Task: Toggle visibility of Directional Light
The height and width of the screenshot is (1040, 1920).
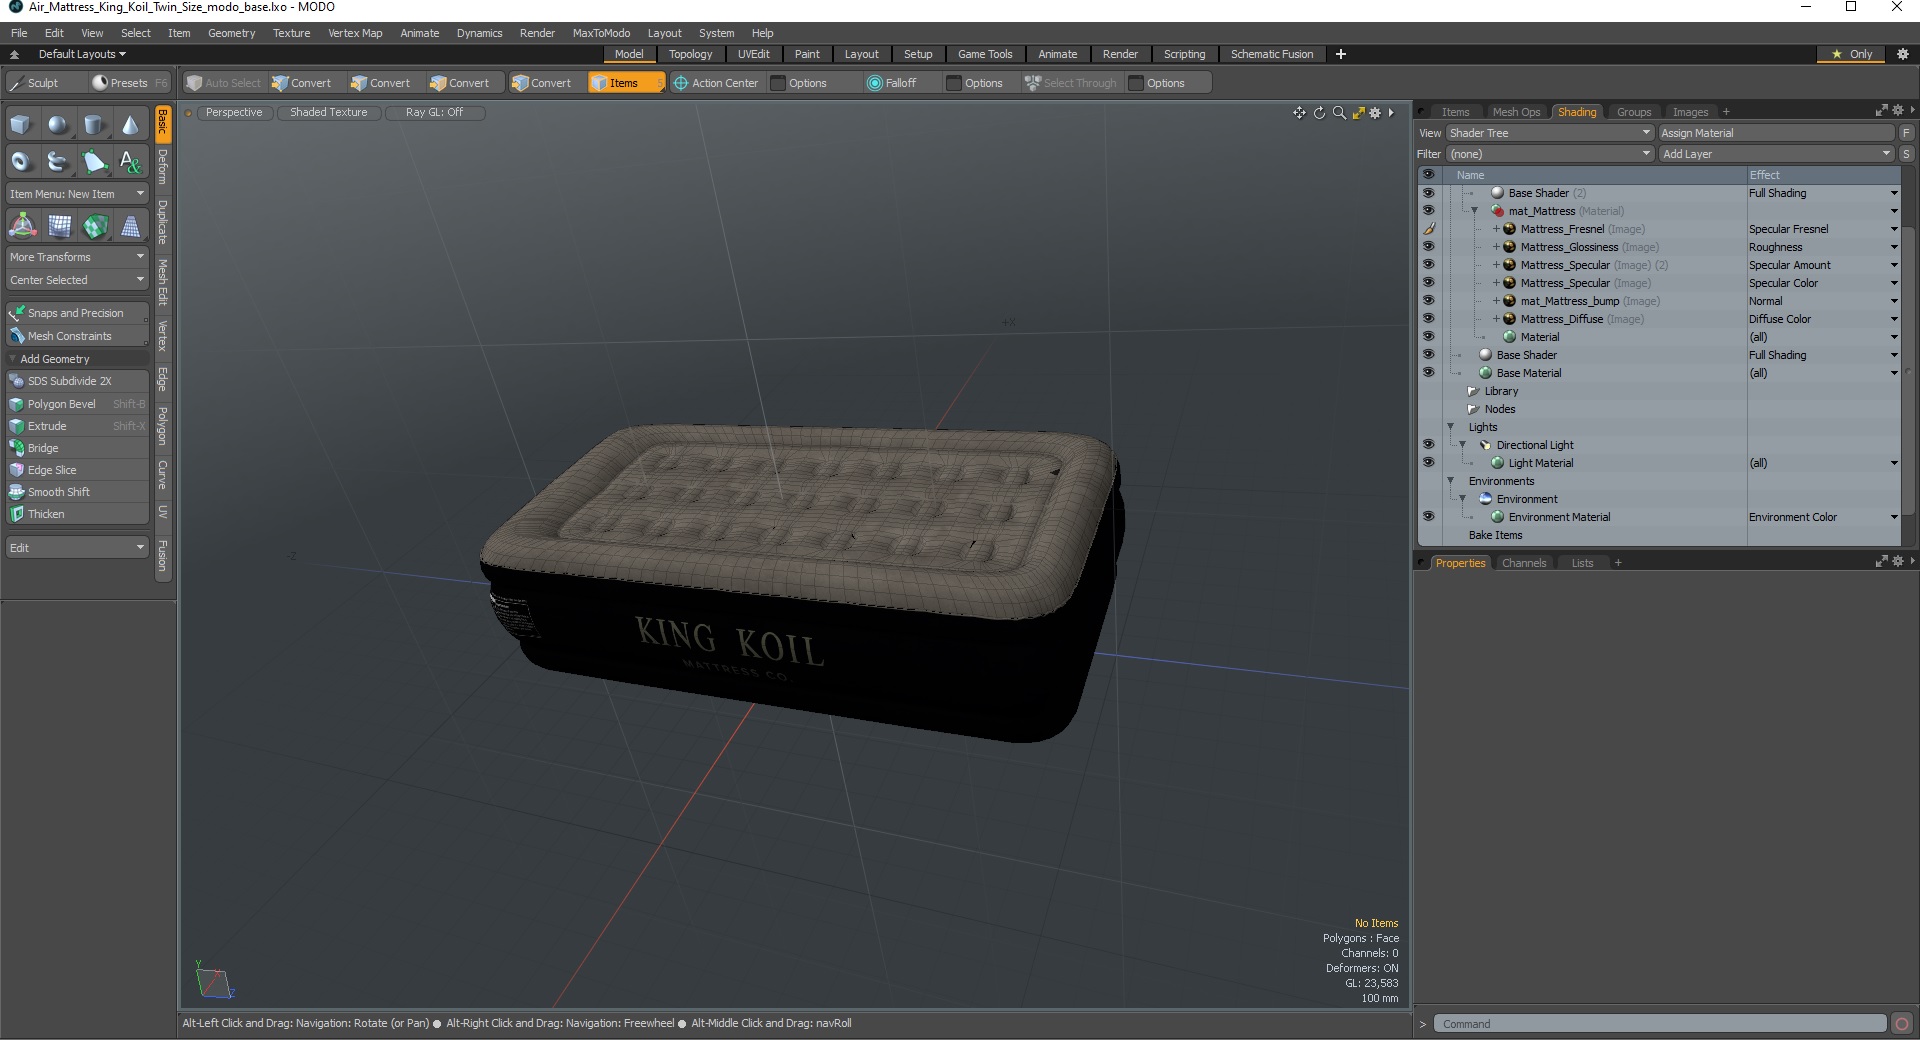Action: 1428,445
